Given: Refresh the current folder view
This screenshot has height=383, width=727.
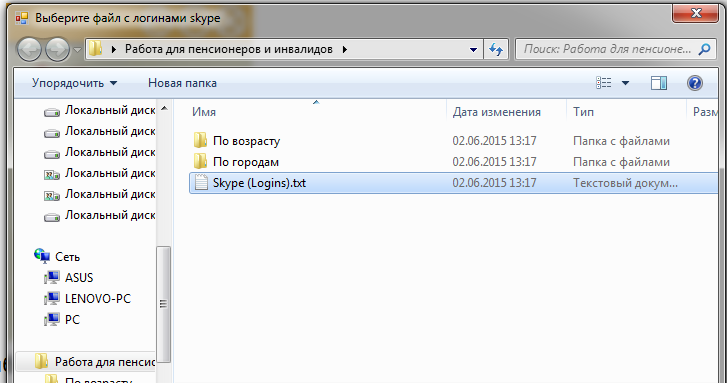Looking at the screenshot, I should (496, 49).
